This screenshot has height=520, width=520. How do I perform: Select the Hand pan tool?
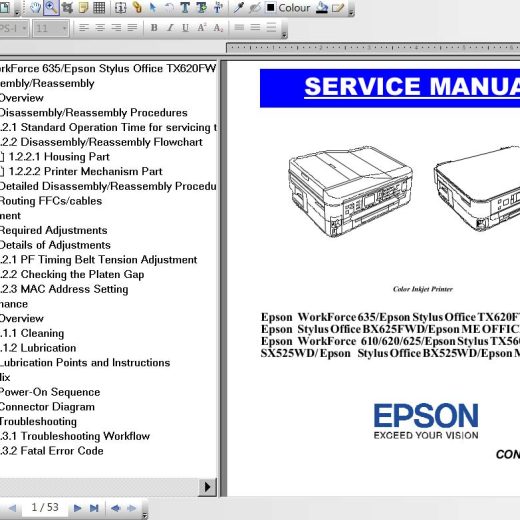[35, 8]
